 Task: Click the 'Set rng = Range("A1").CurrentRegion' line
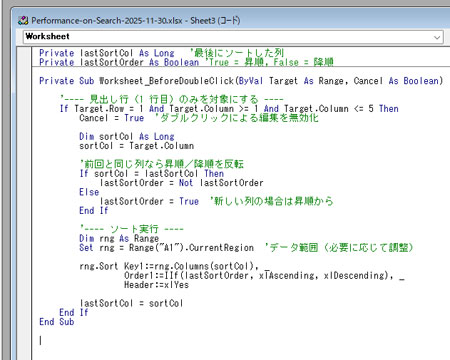[246, 248]
